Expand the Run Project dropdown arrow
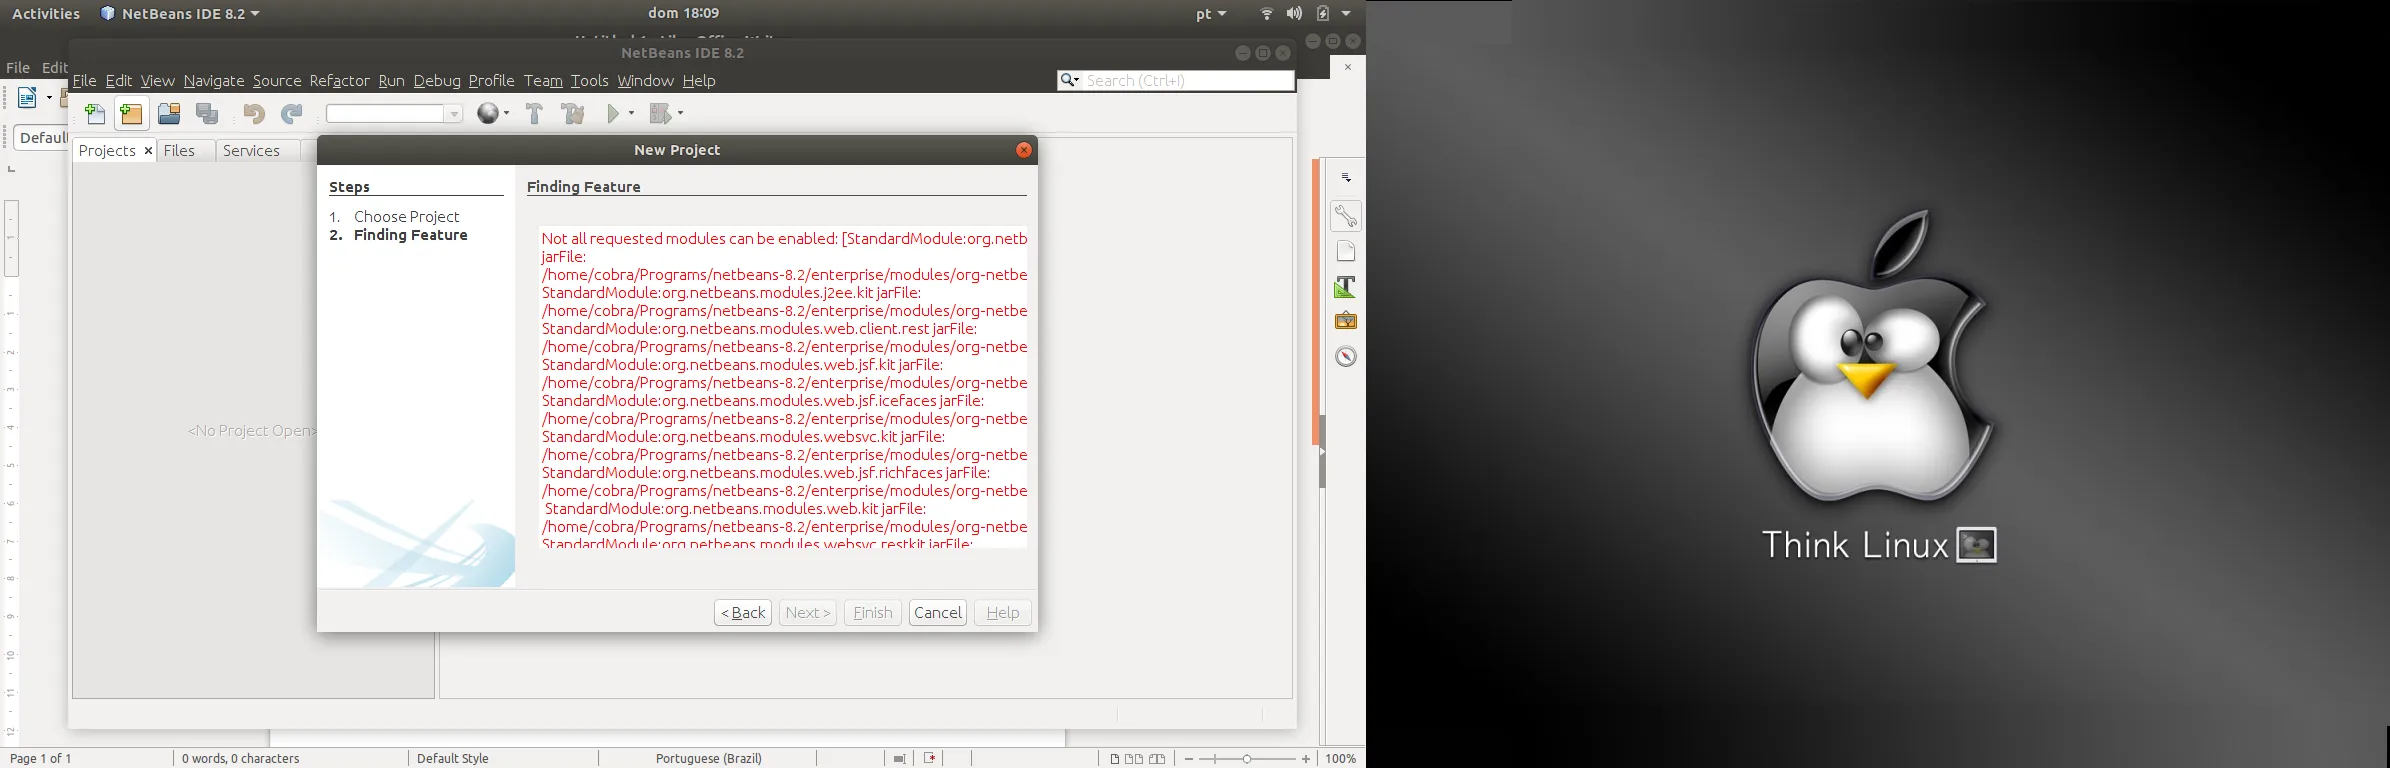 pos(631,113)
